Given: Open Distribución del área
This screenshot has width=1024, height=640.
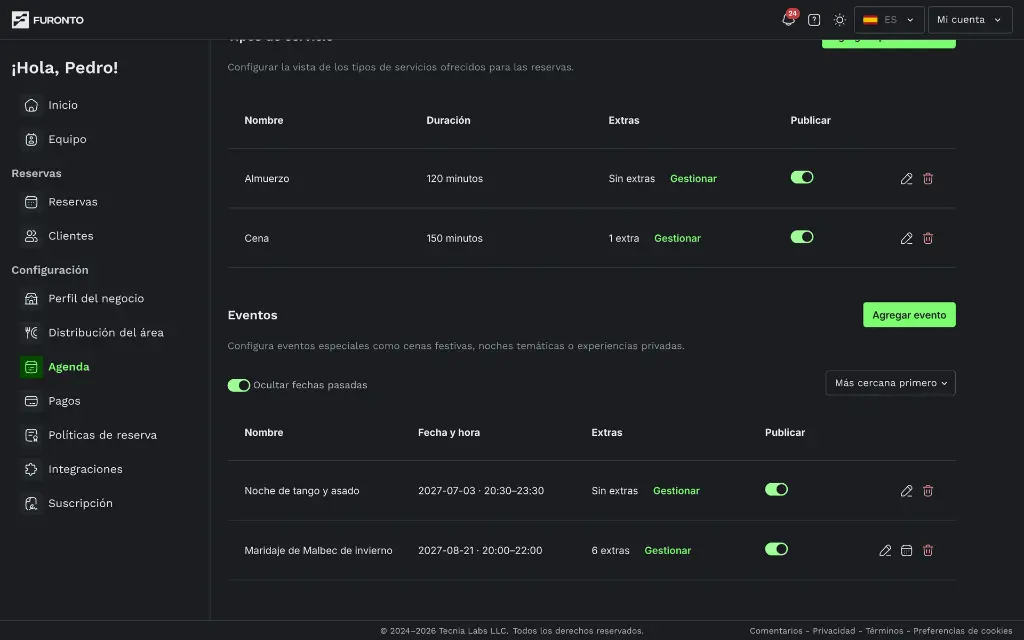Looking at the screenshot, I should tap(106, 332).
